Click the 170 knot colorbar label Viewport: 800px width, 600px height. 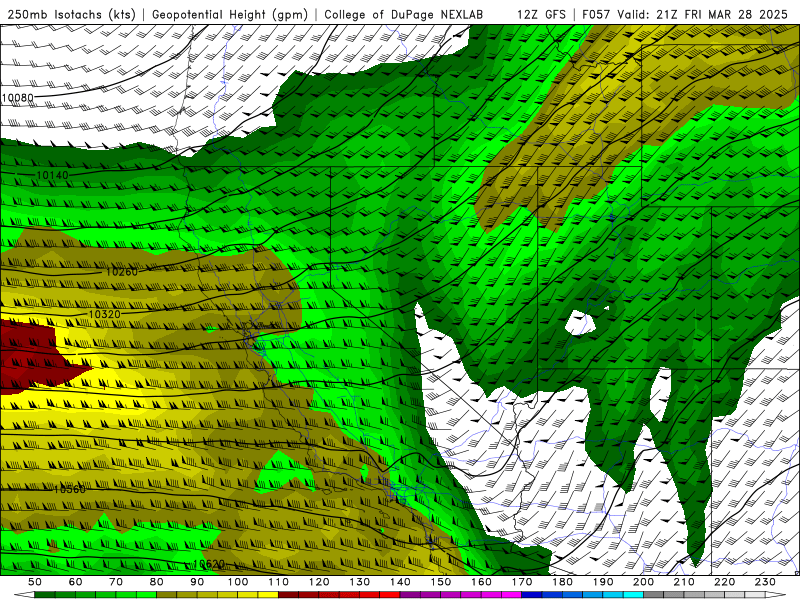click(x=522, y=582)
